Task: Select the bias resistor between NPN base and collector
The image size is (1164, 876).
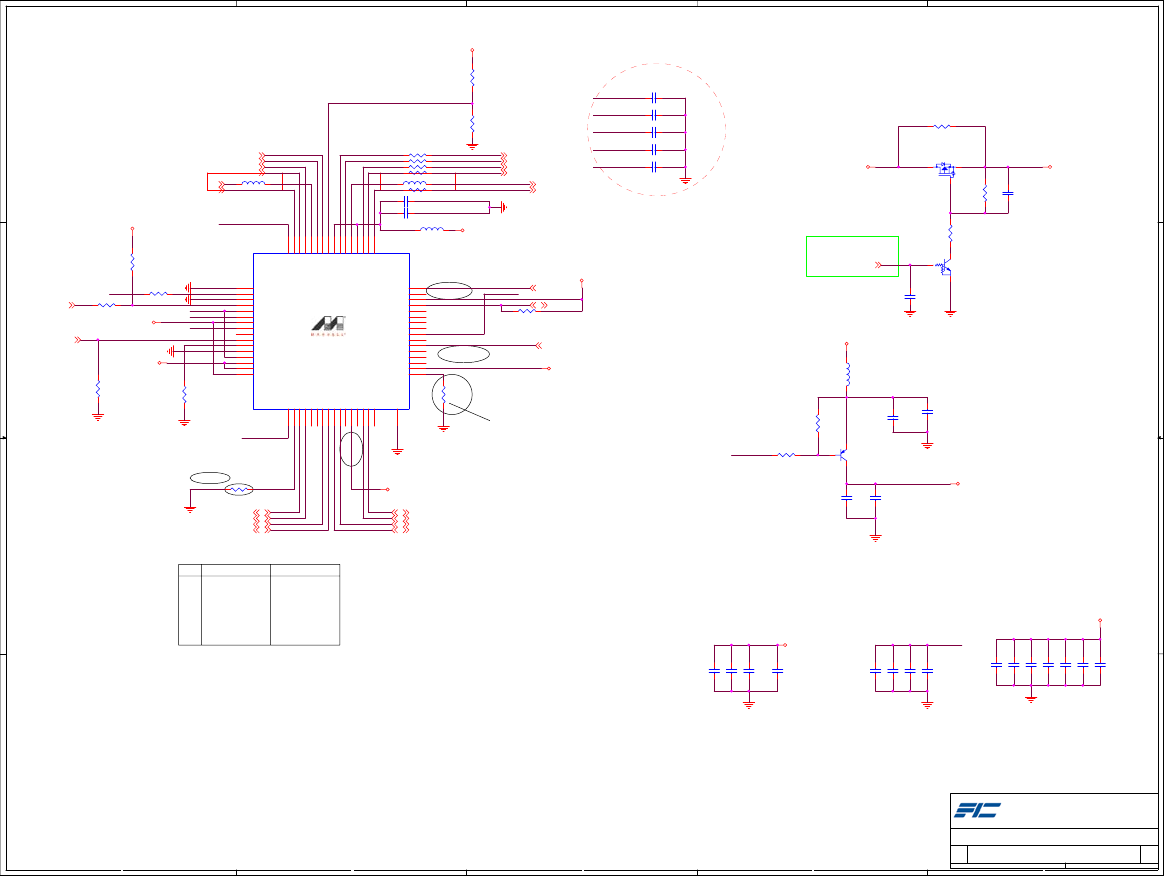Action: (818, 423)
